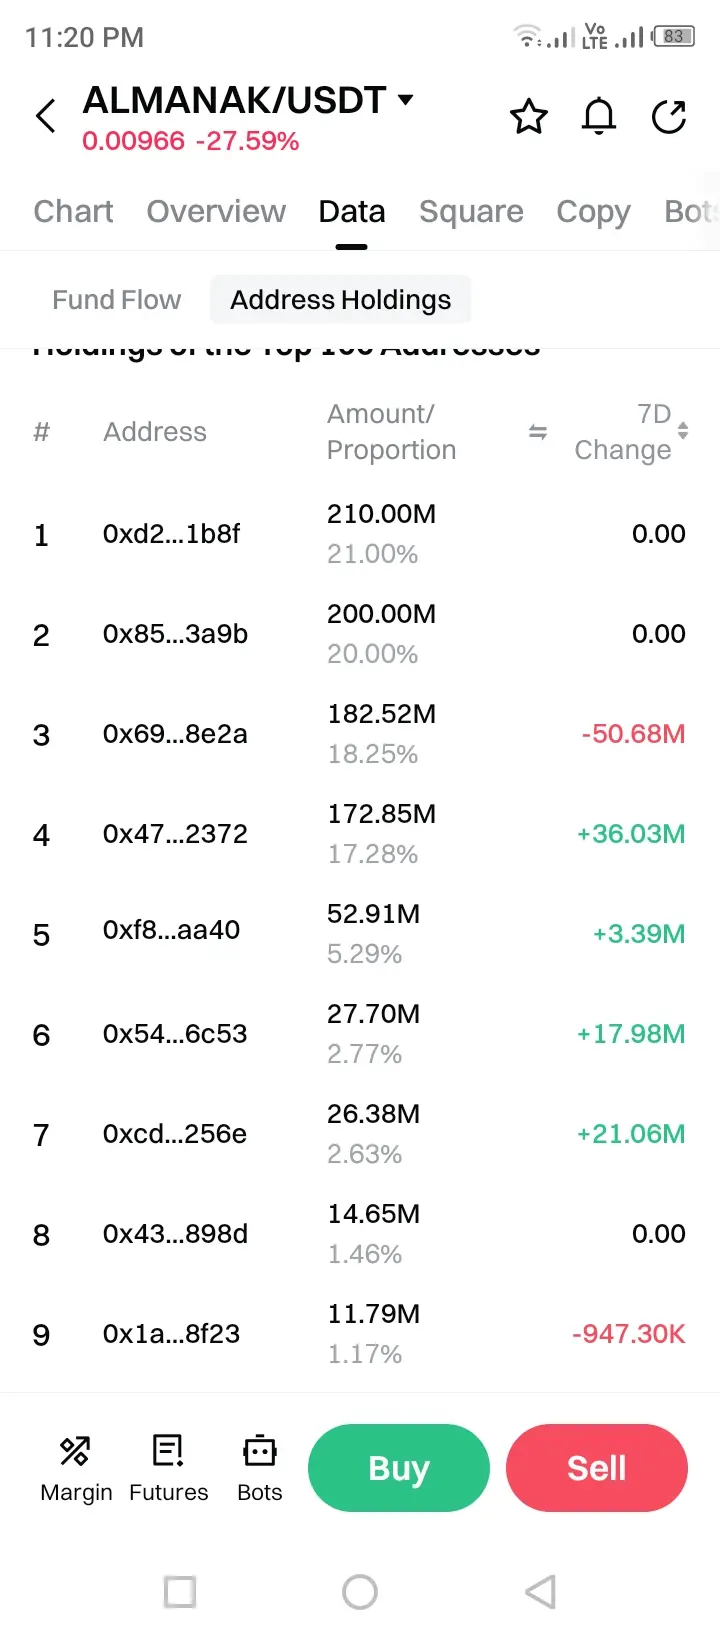The image size is (720, 1640).
Task: Switch to the Chart tab
Action: 73,212
